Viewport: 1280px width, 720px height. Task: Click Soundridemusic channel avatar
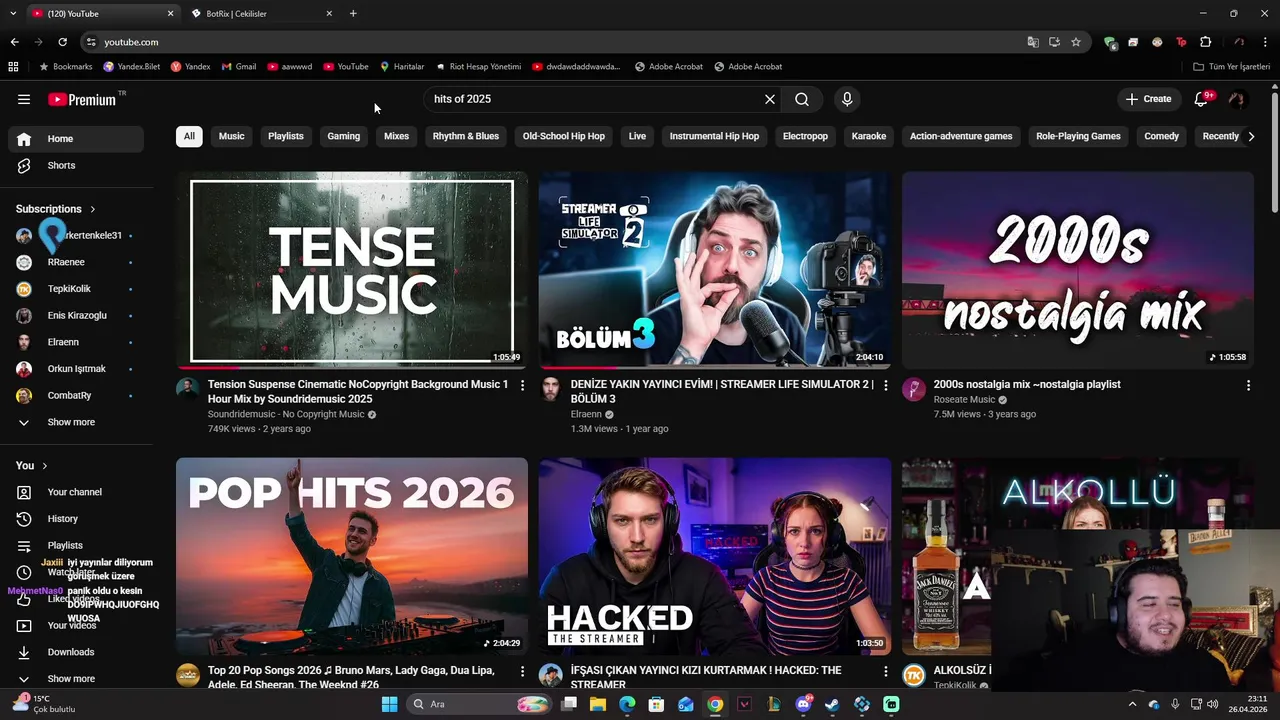click(188, 389)
